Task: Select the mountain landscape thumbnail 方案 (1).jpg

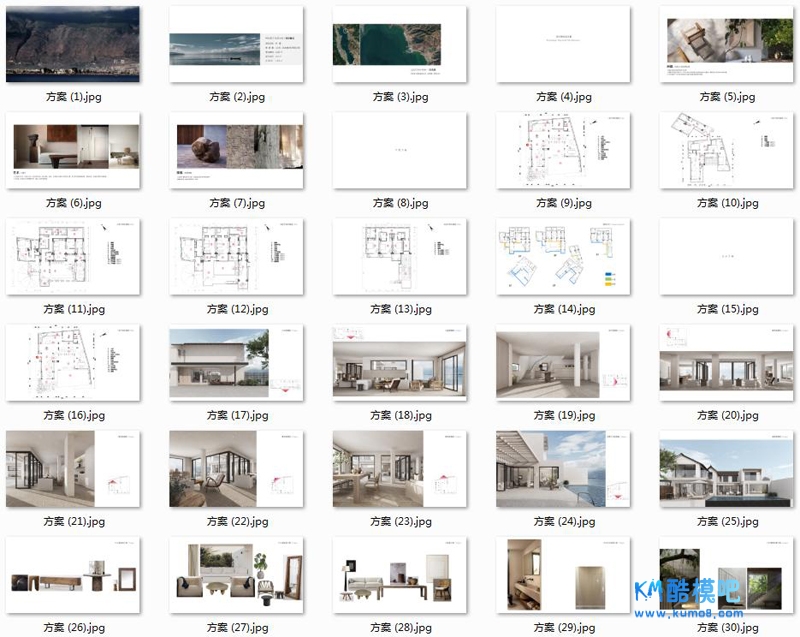Action: click(73, 45)
